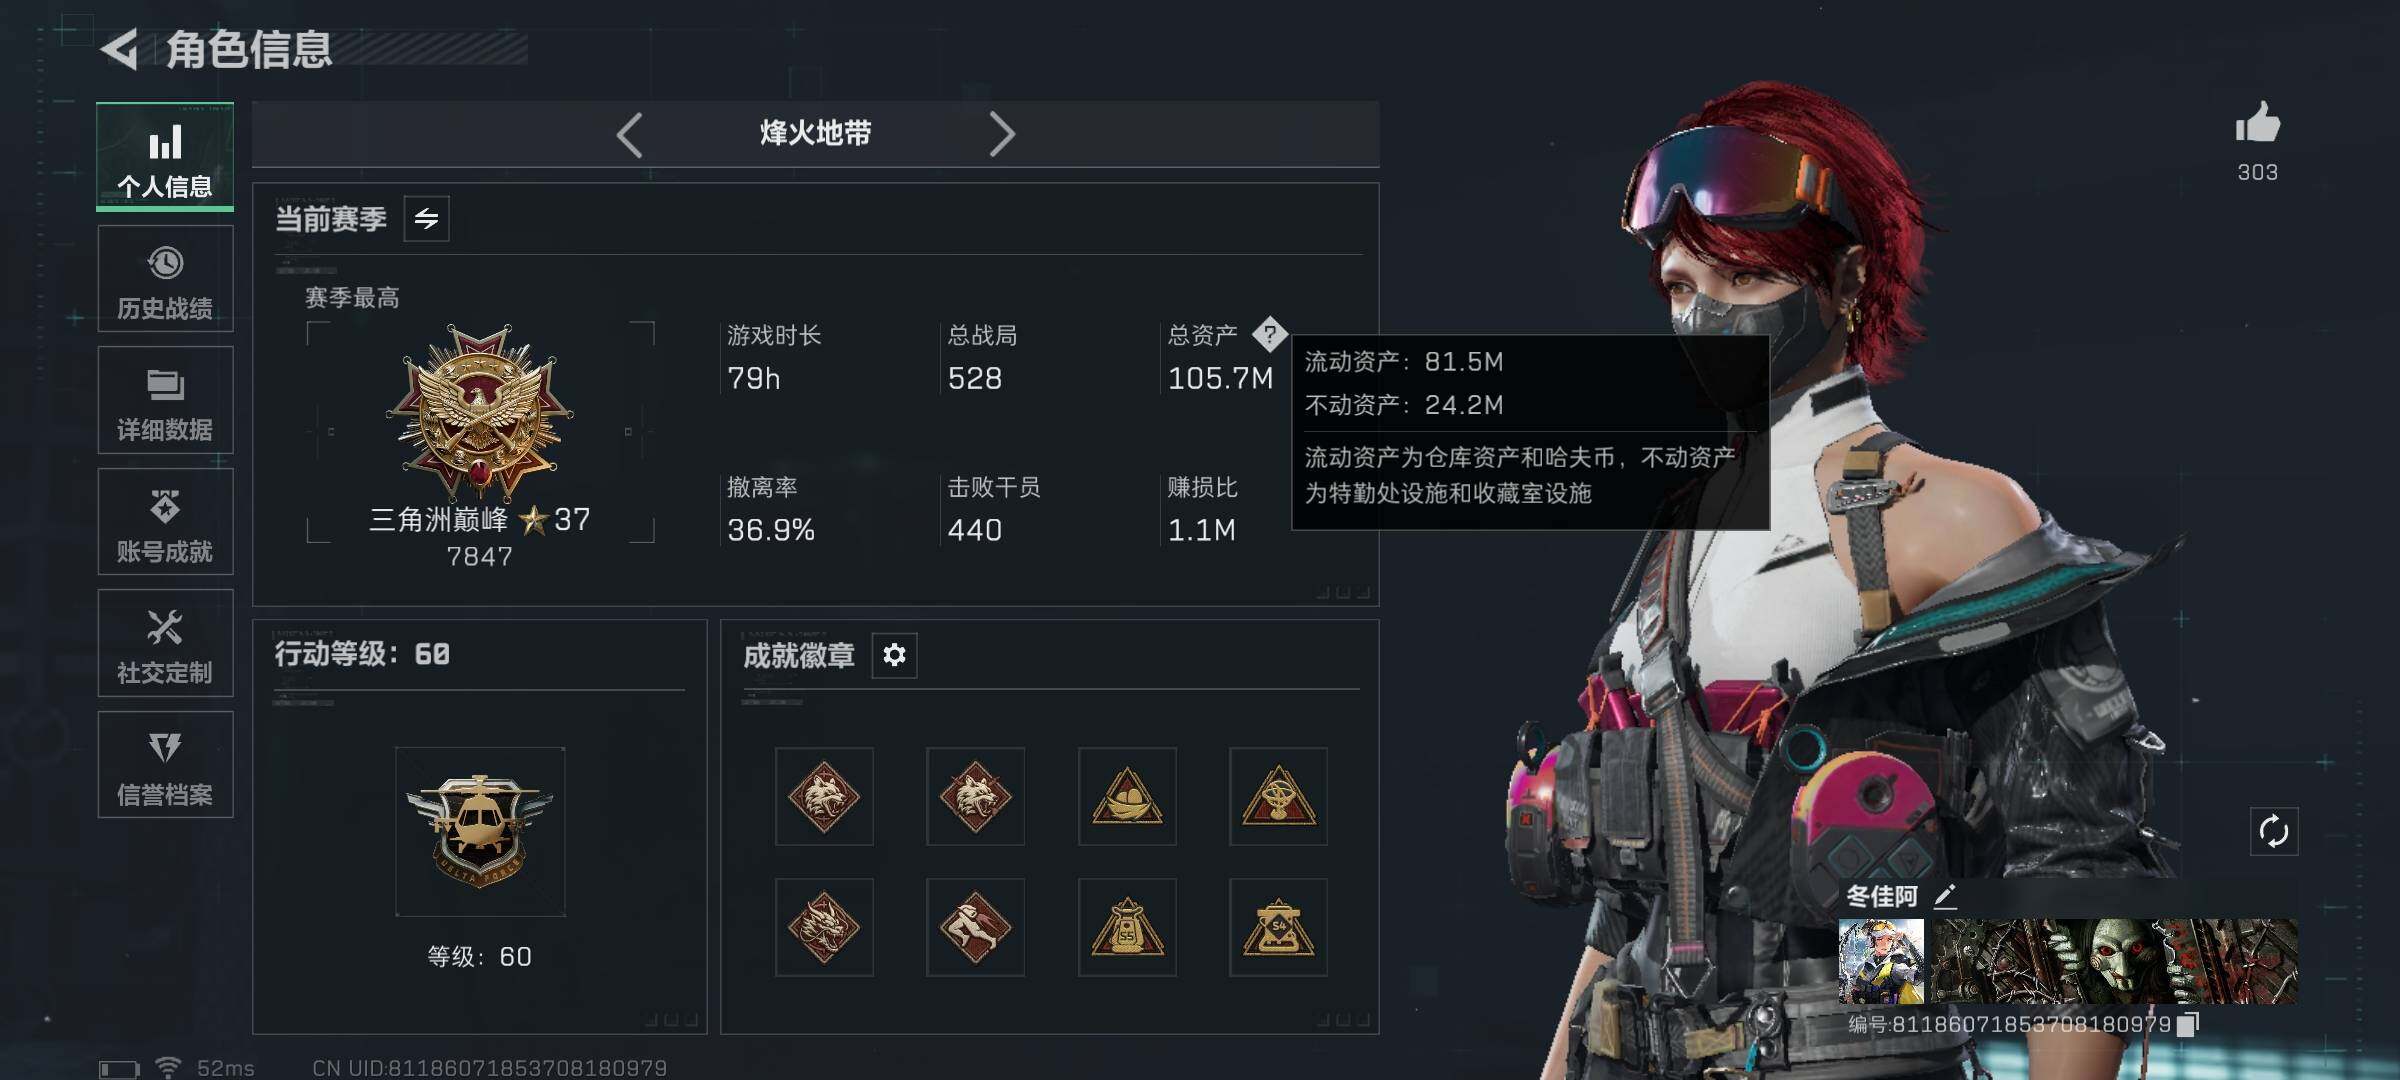This screenshot has height=1080, width=2400.
Task: Click the player avatar thumbnail
Action: click(x=1881, y=961)
